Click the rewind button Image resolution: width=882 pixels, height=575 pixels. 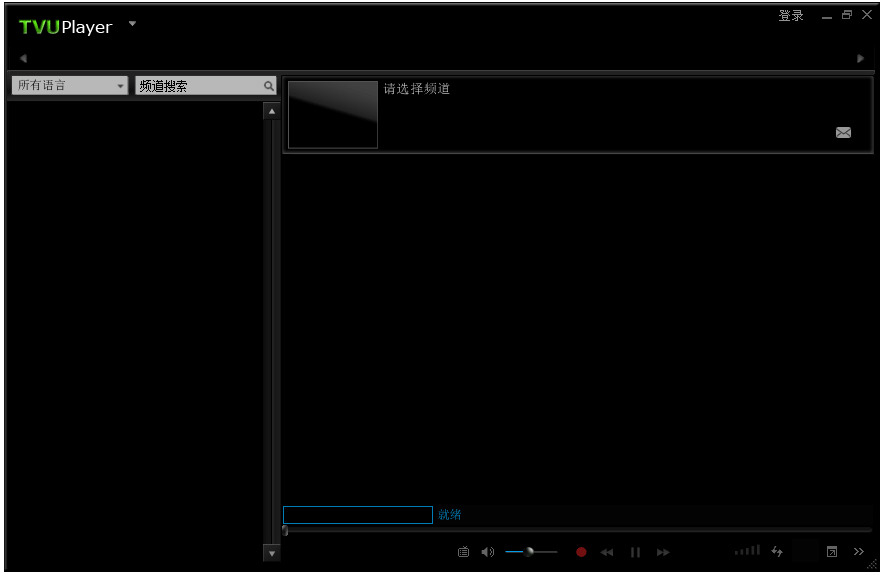tap(606, 552)
